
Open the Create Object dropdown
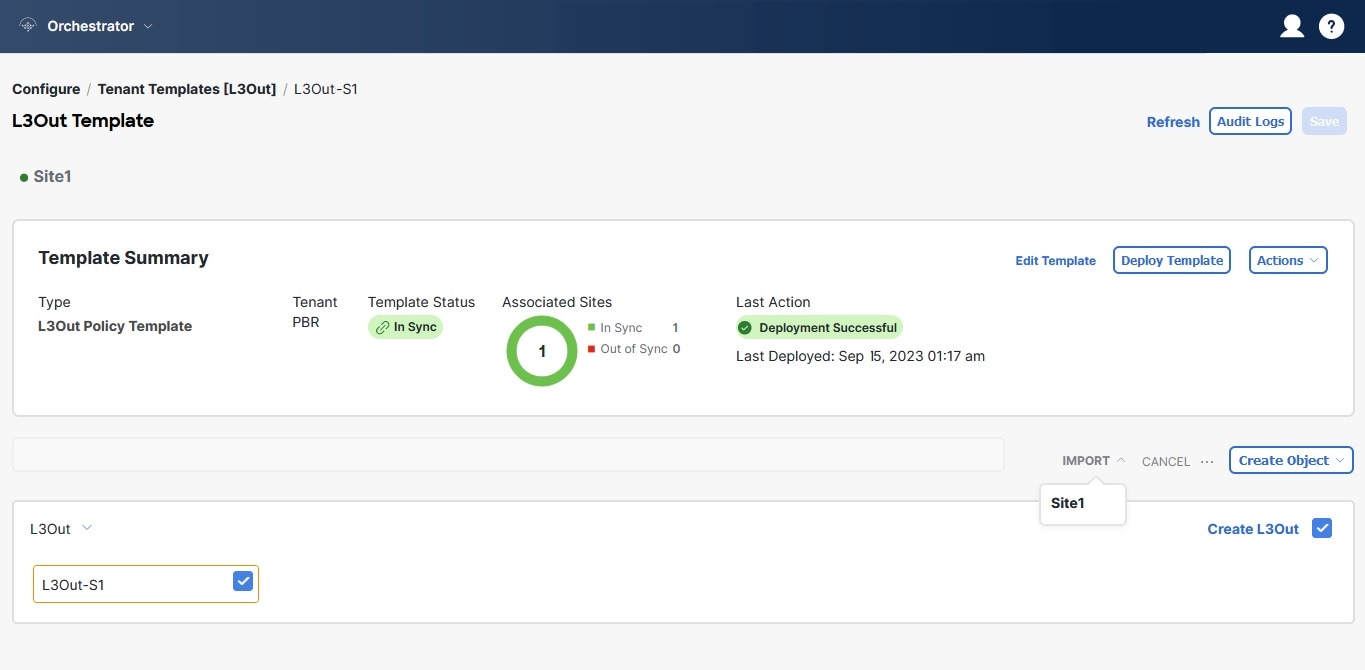click(1291, 460)
